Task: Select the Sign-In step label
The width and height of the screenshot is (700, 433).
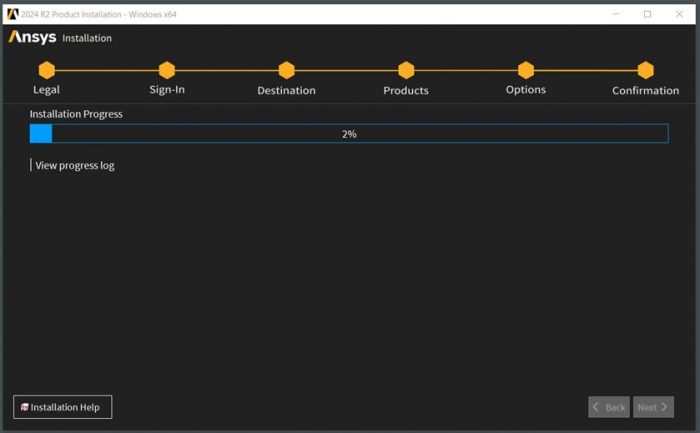Action: click(x=167, y=90)
